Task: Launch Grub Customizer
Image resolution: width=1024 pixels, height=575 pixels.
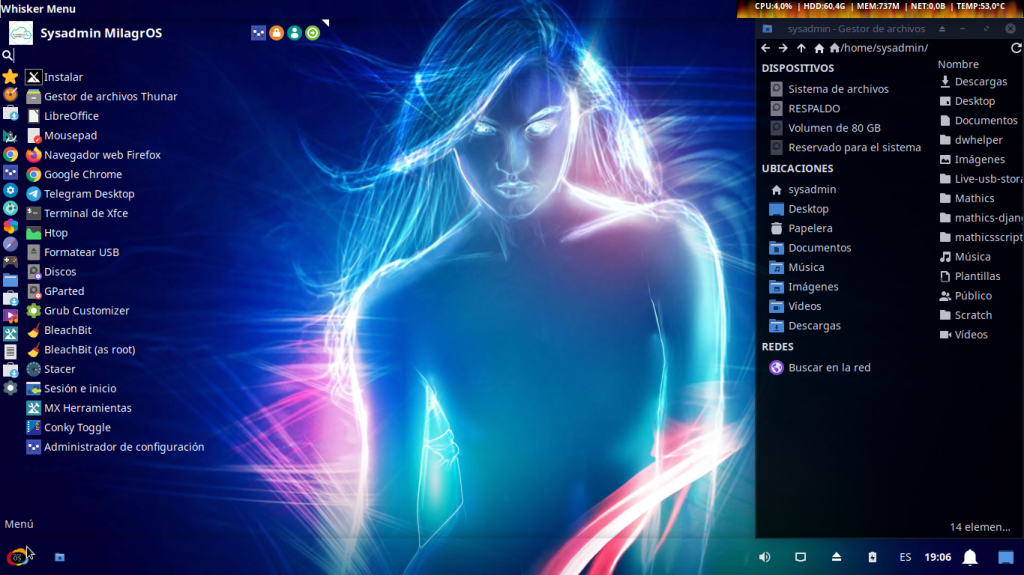Action: click(86, 311)
